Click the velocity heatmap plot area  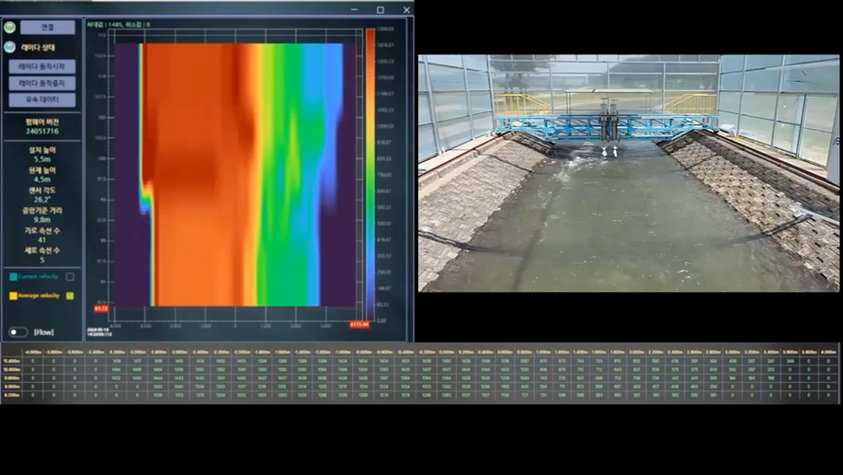tap(235, 175)
